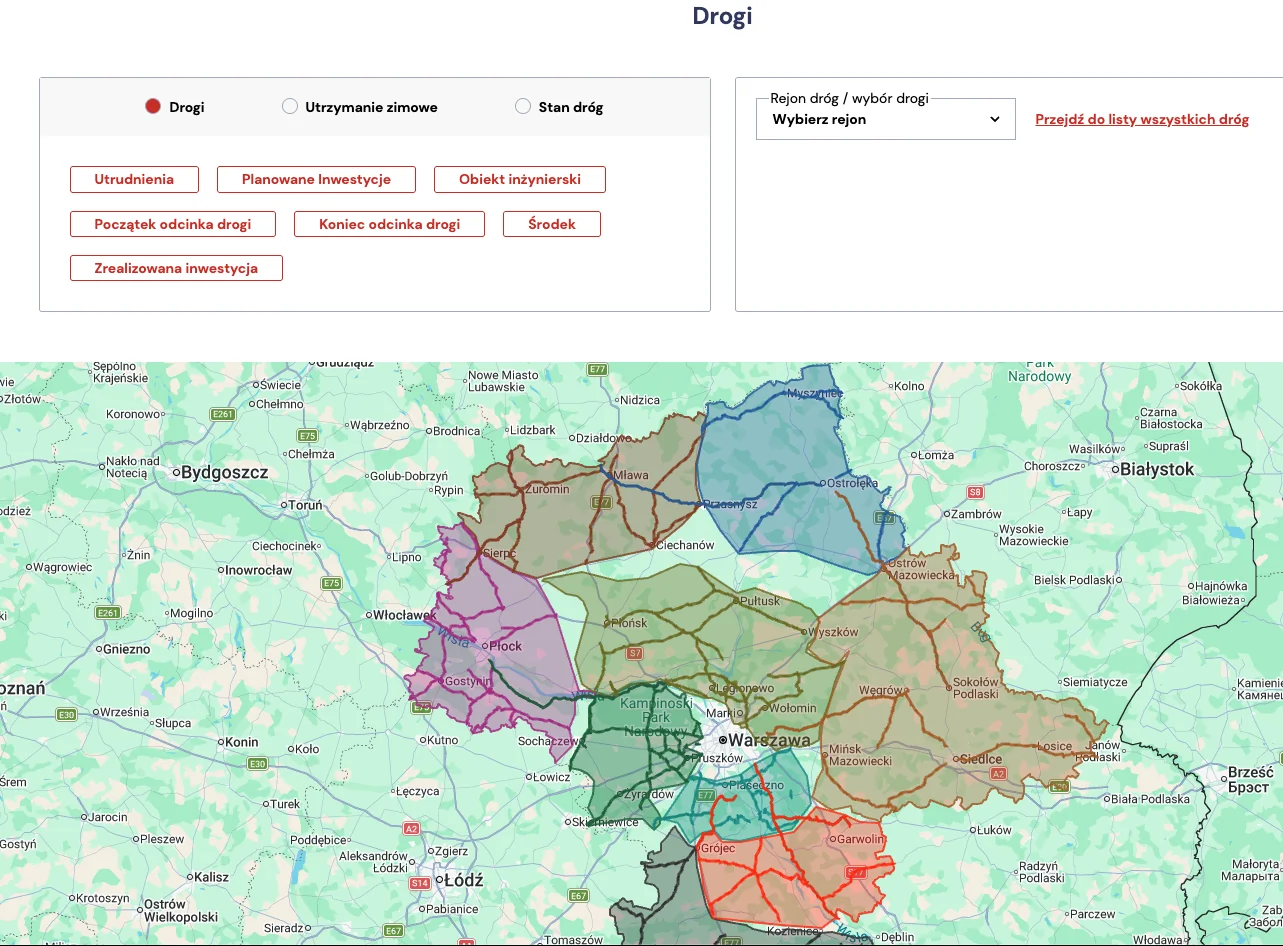1283x946 pixels.
Task: Click the Mińsk Mazowiecki map label
Action: tap(860, 755)
